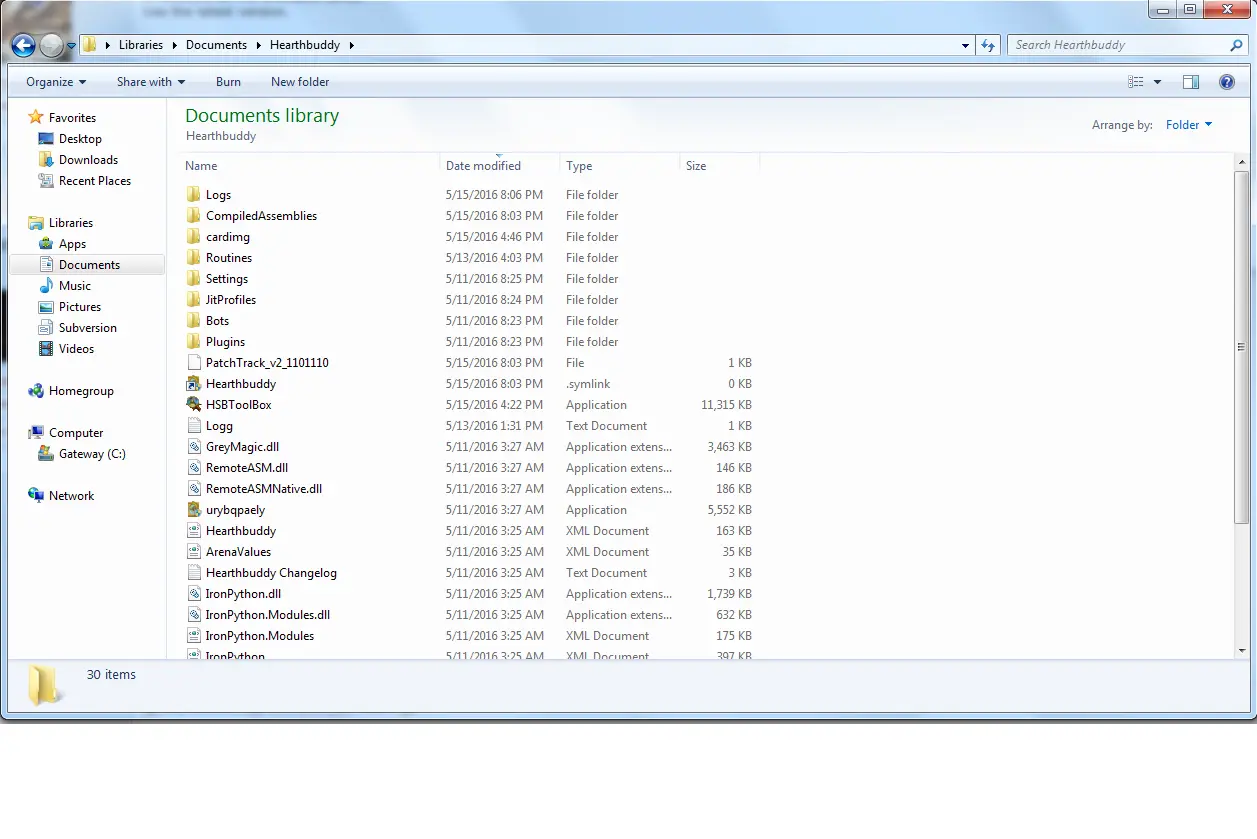Viewport: 1257px width, 839px height.
Task: Open the recent pages dropdown arrow
Action: point(71,45)
